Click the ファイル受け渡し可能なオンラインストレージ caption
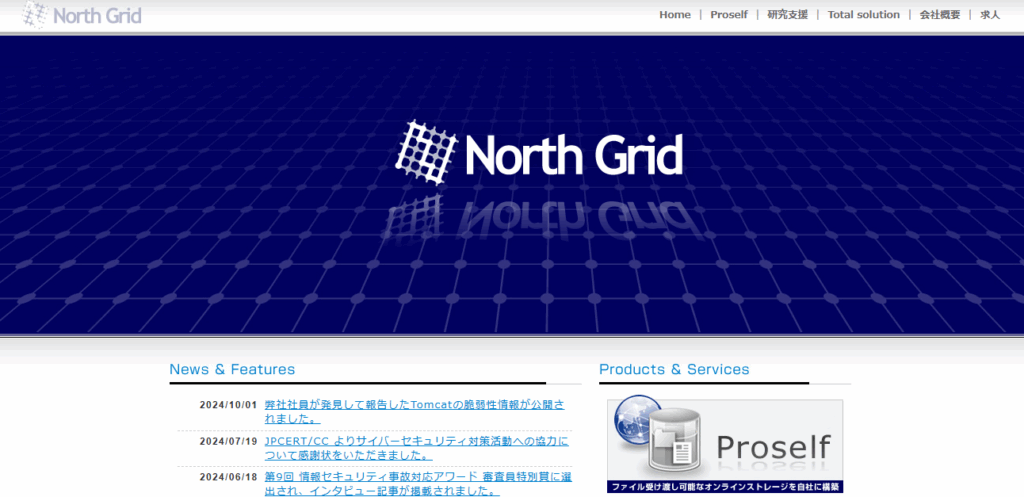 [x=725, y=487]
